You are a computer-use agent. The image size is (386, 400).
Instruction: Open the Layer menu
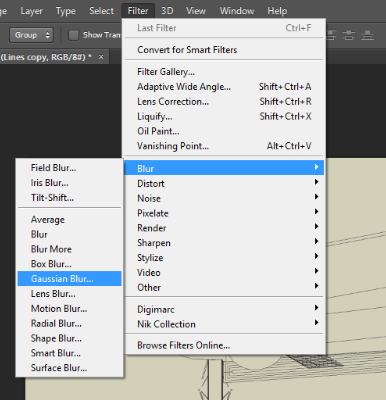coord(31,11)
